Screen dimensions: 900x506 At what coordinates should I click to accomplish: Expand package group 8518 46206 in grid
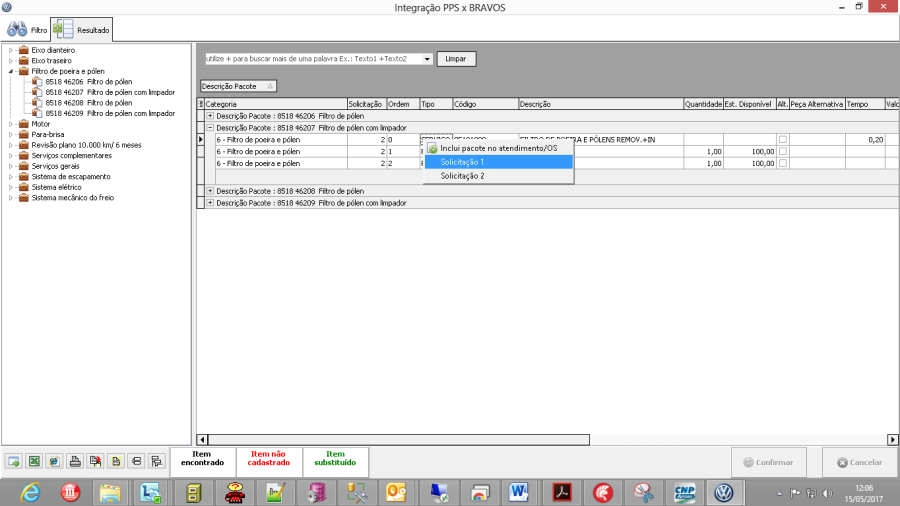click(210, 116)
